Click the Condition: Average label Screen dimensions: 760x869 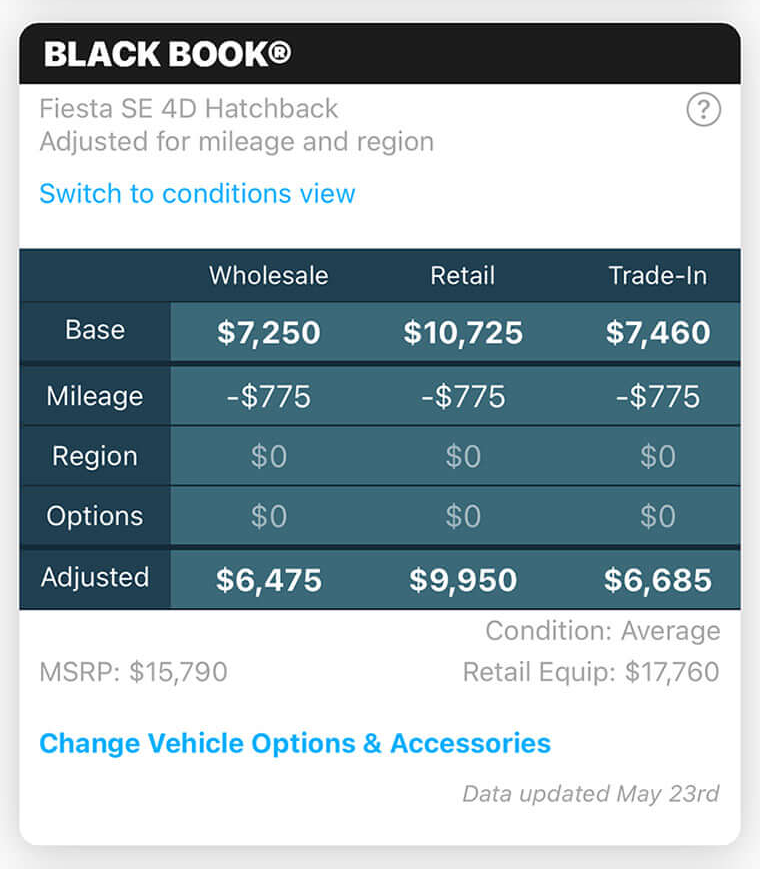tap(603, 631)
